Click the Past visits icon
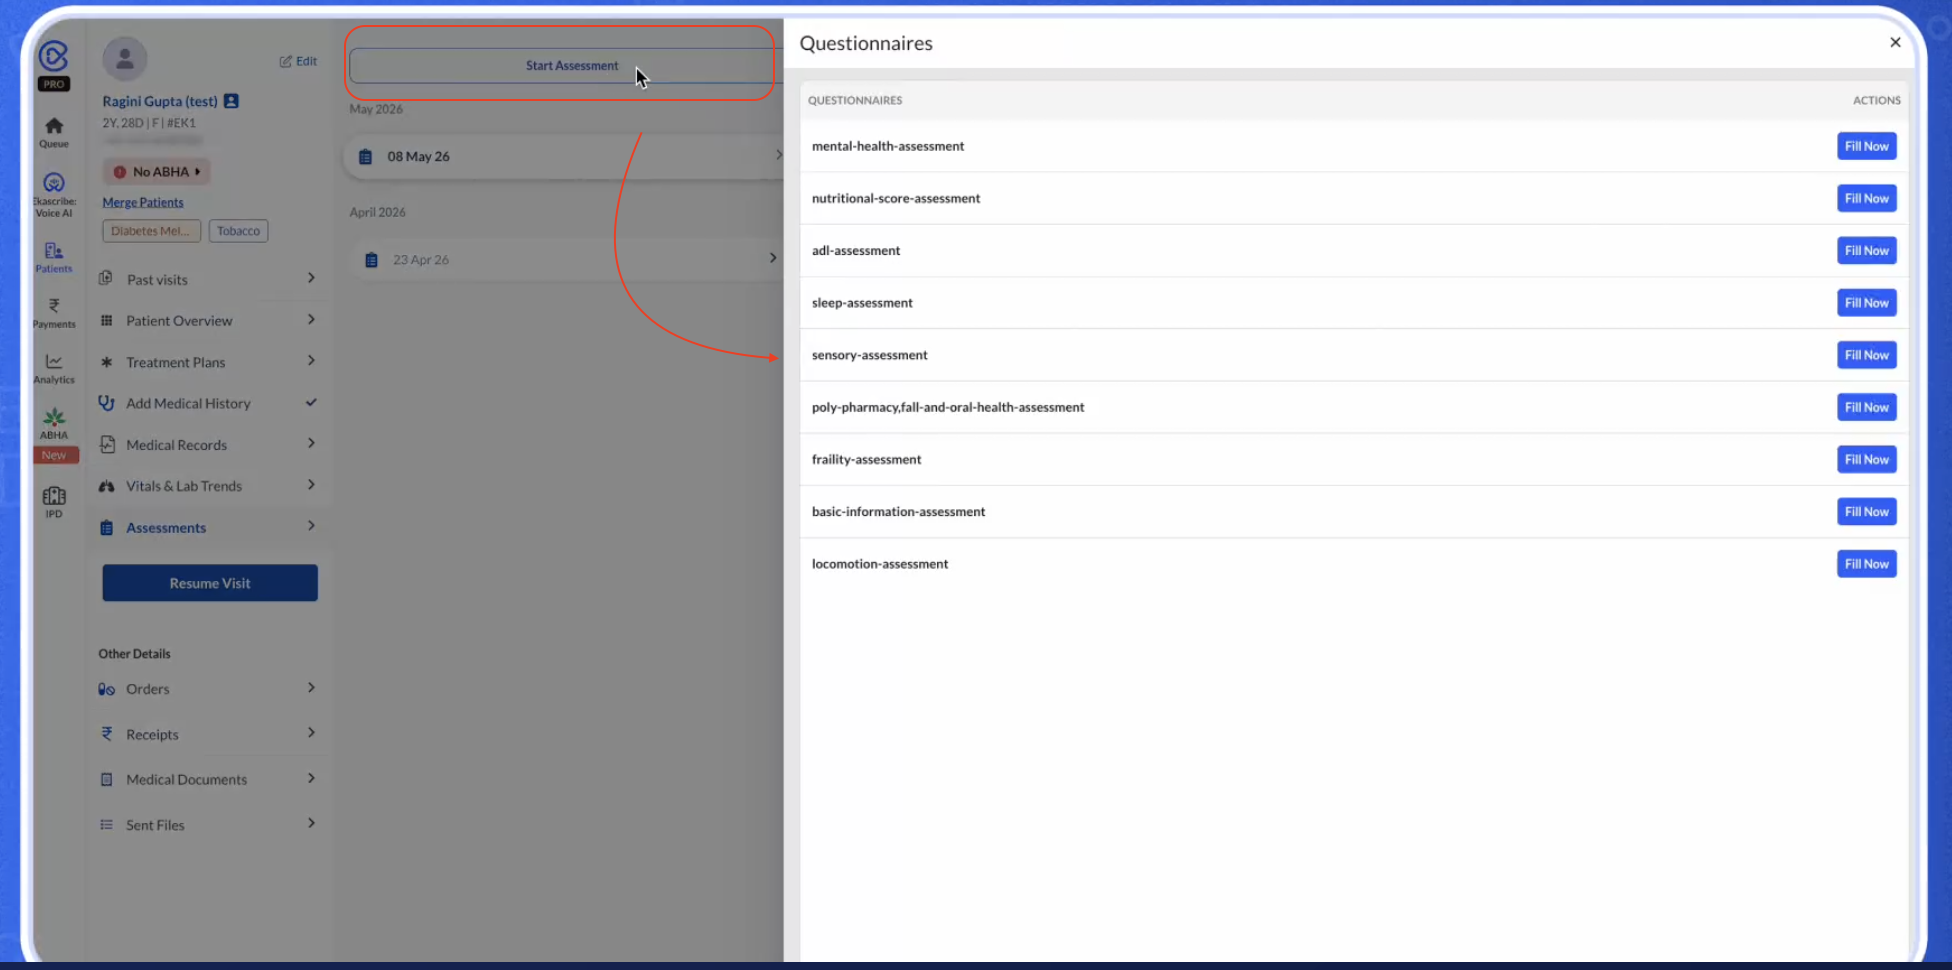This screenshot has height=970, width=1952. click(x=106, y=278)
